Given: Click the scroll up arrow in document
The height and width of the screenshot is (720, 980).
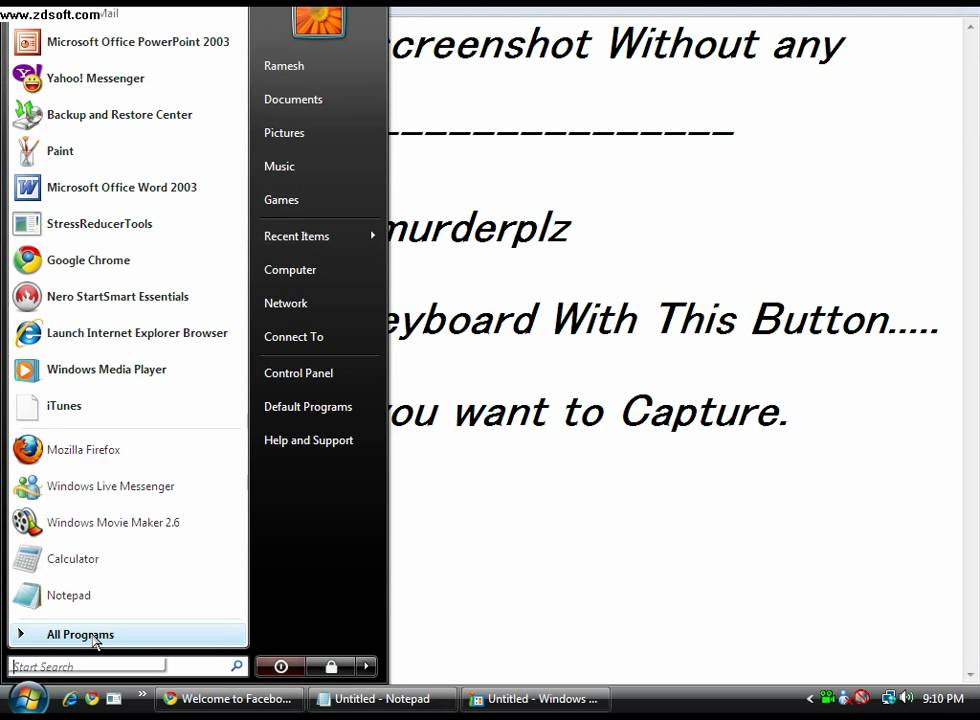Looking at the screenshot, I should [x=971, y=27].
